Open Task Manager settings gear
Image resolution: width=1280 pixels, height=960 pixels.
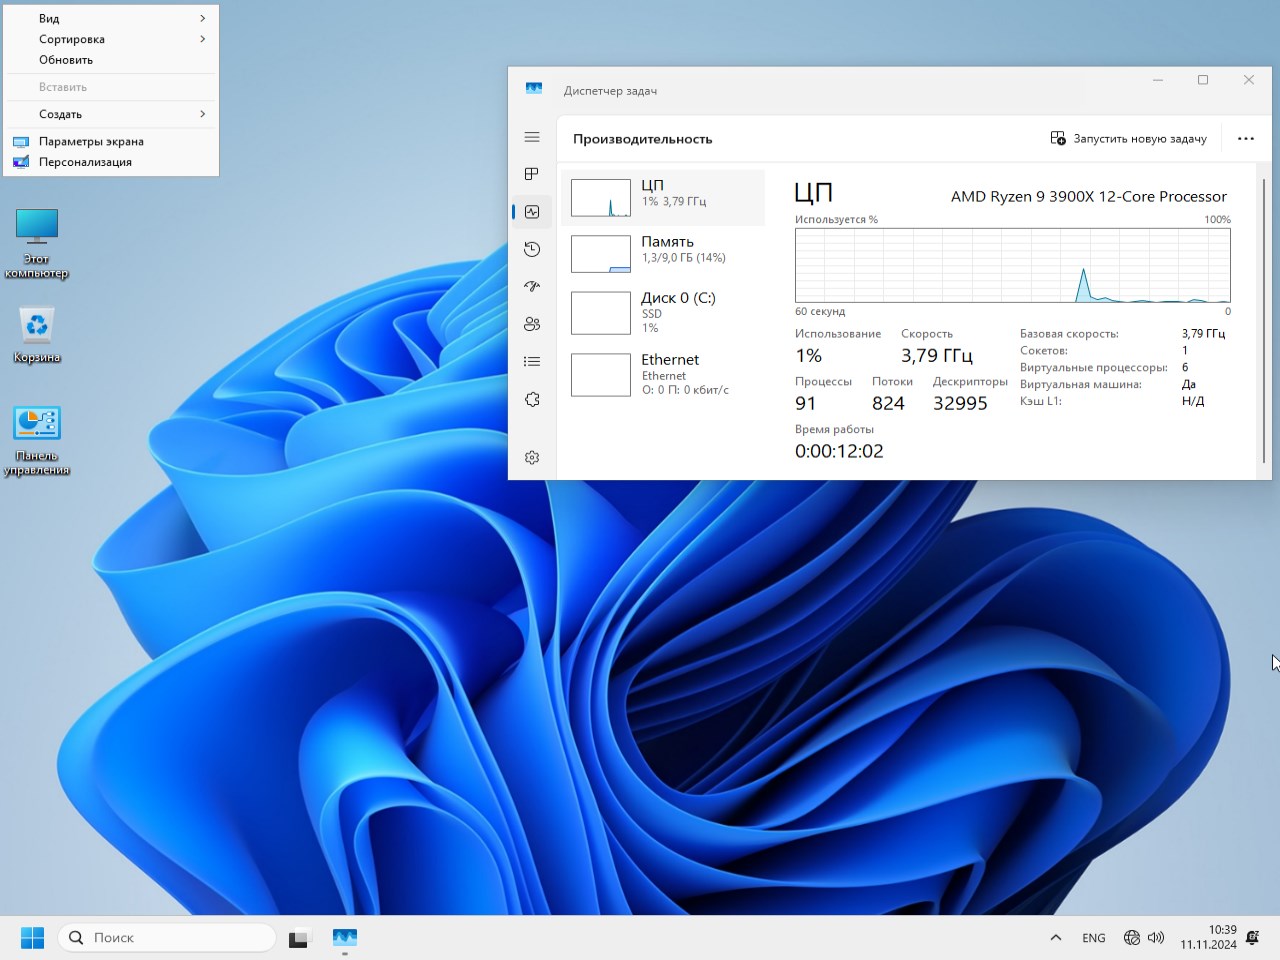pos(532,457)
